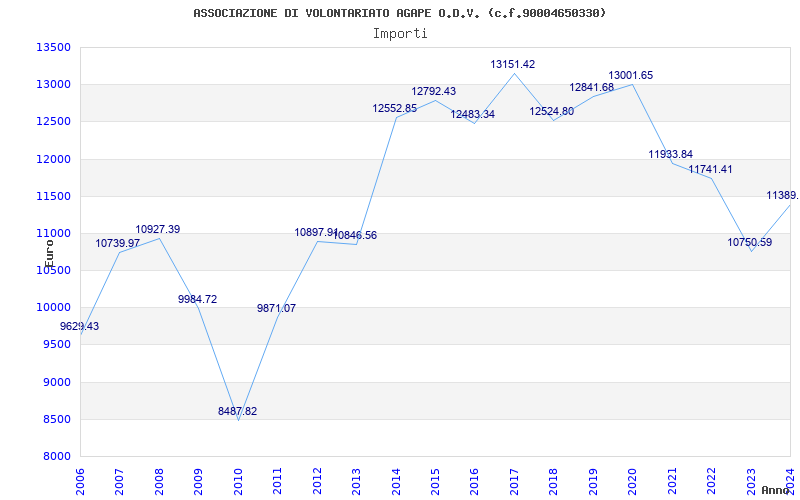Select the 9629.43 data label

pos(80,327)
